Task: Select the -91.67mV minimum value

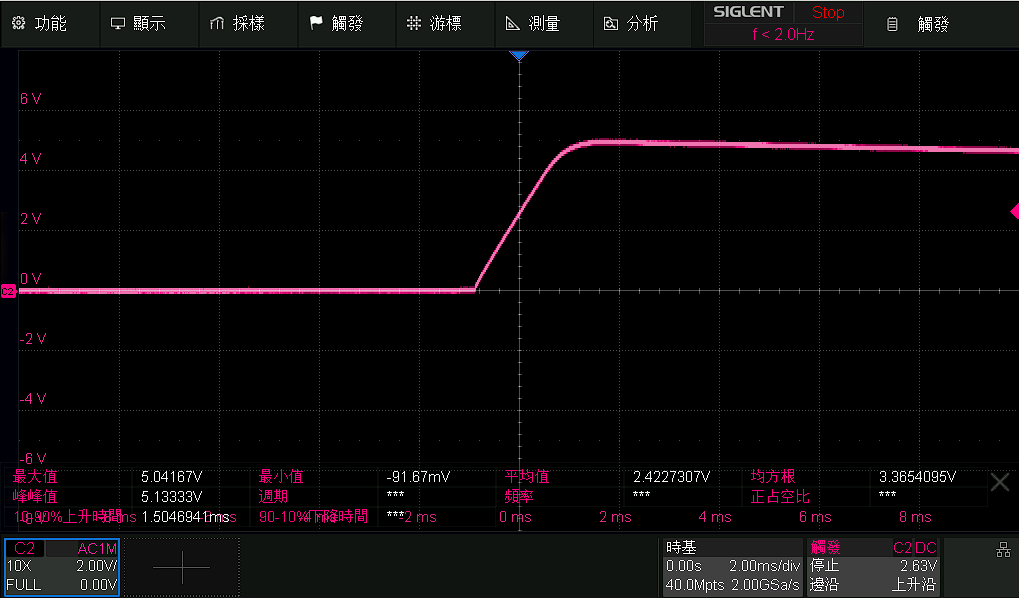Action: tap(418, 477)
